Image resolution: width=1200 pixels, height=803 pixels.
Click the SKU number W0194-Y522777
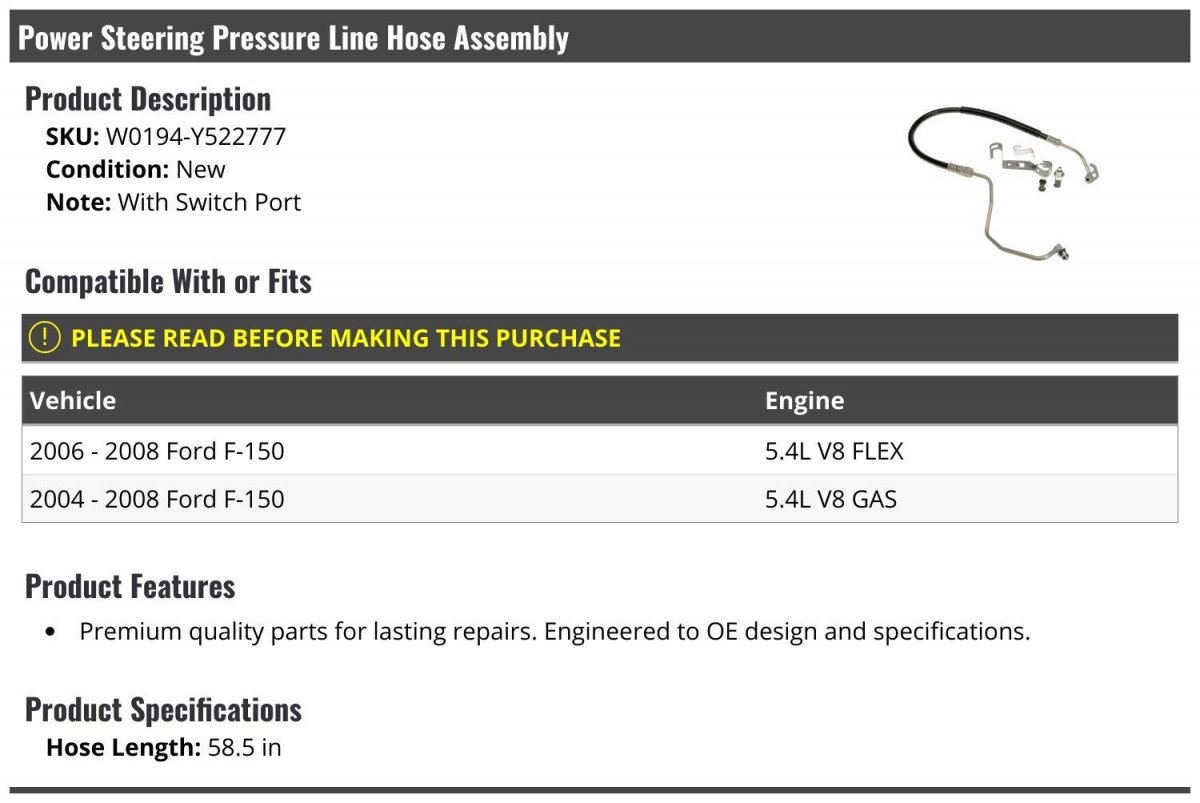click(x=196, y=137)
